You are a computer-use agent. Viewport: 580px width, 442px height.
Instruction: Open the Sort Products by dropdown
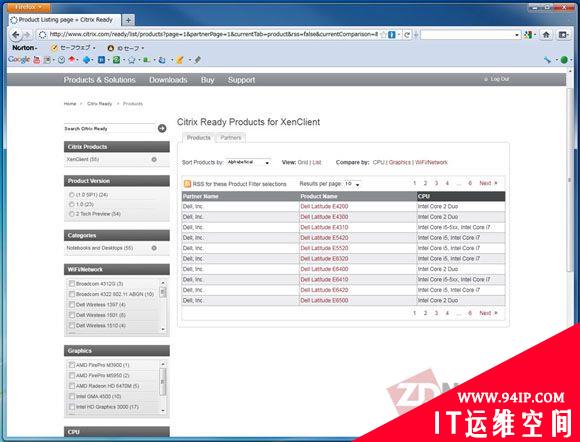tap(248, 162)
